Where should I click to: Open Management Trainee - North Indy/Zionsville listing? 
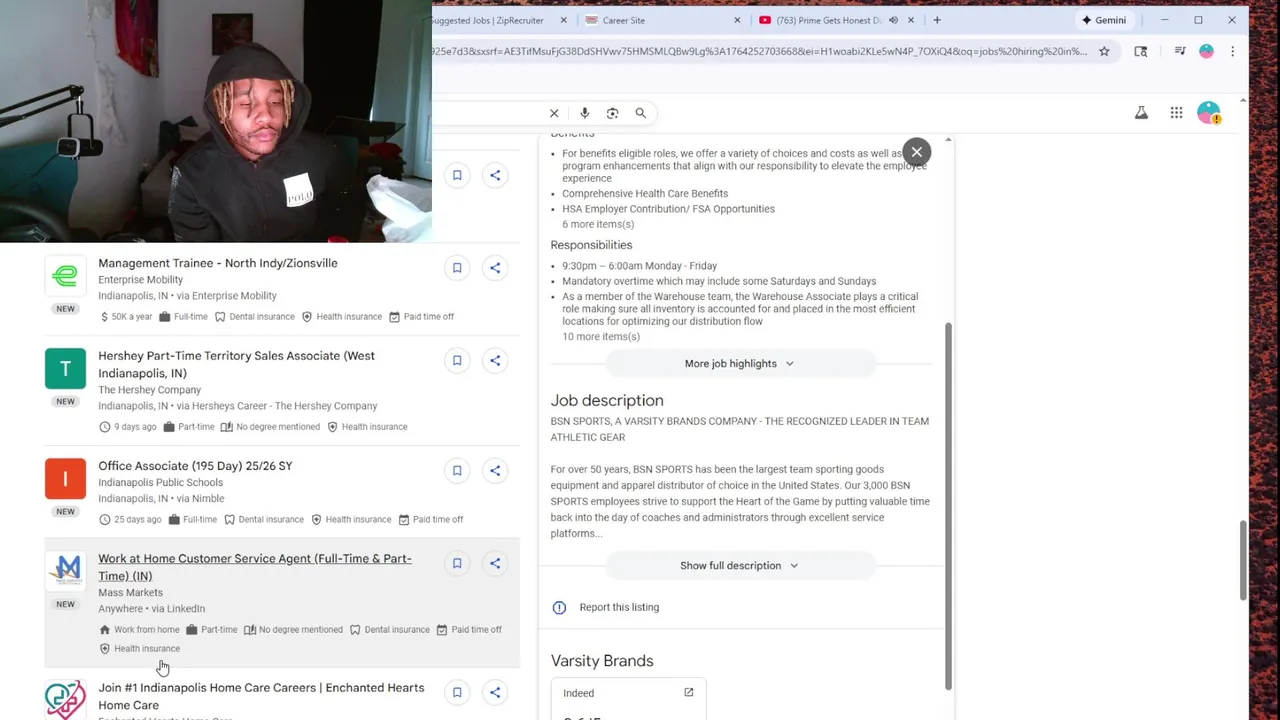click(218, 263)
